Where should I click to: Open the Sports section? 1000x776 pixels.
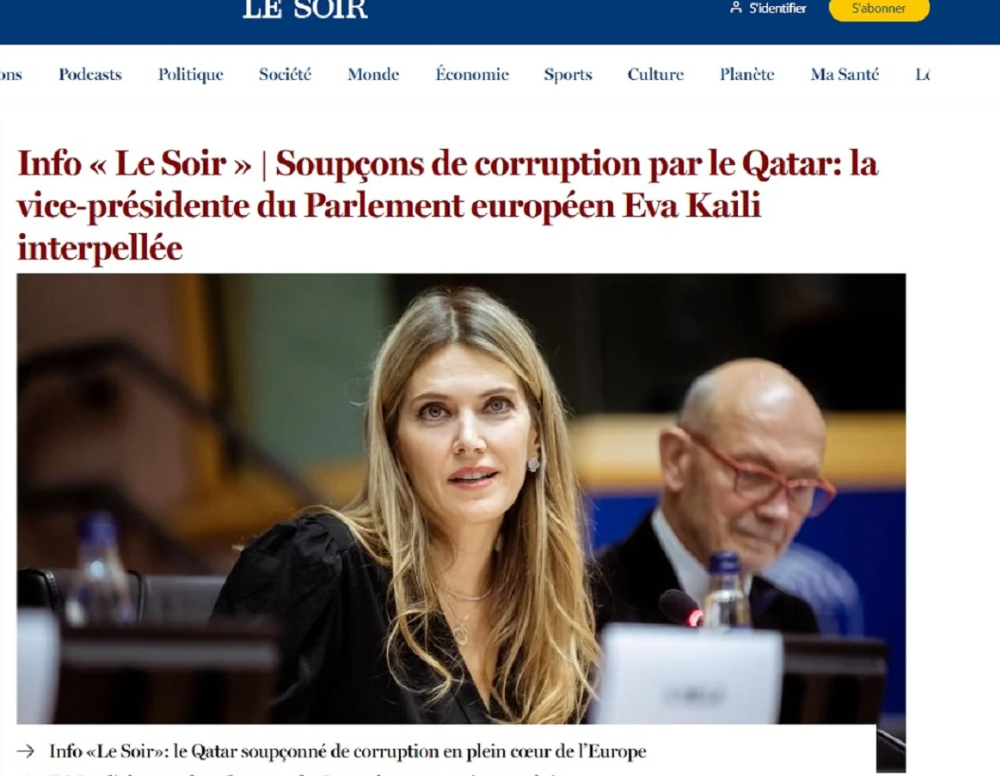[x=568, y=75]
